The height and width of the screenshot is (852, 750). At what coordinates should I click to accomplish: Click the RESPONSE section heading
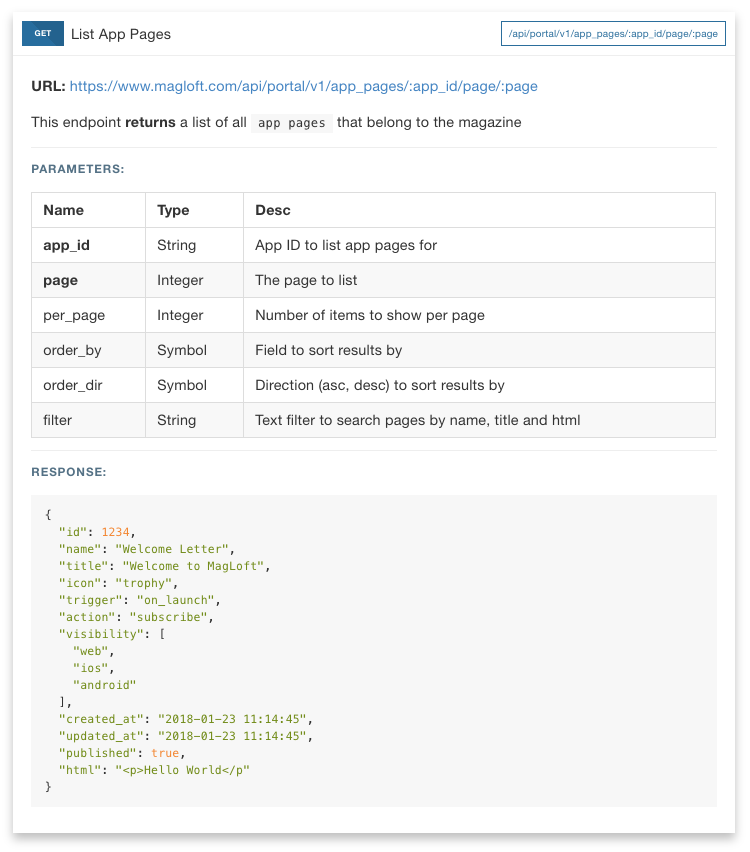pyautogui.click(x=69, y=472)
